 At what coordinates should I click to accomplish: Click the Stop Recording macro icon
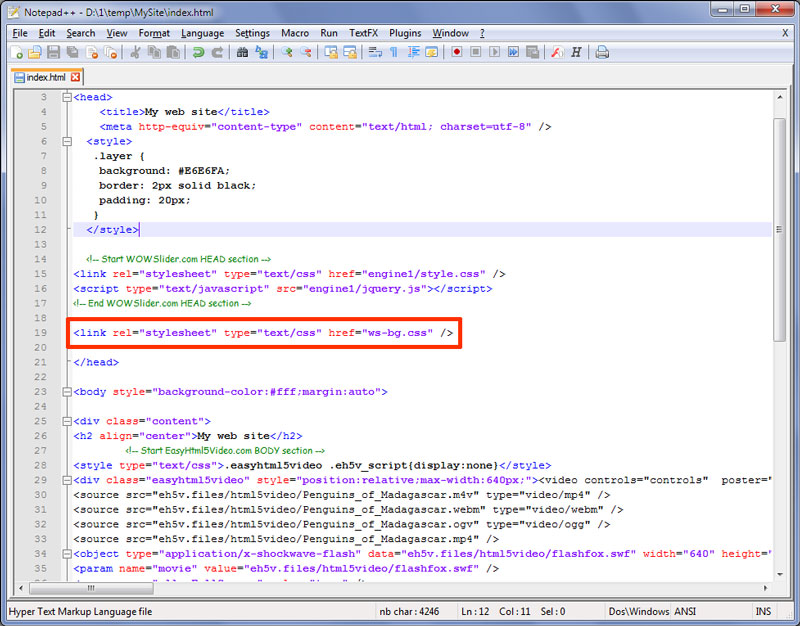pos(476,52)
